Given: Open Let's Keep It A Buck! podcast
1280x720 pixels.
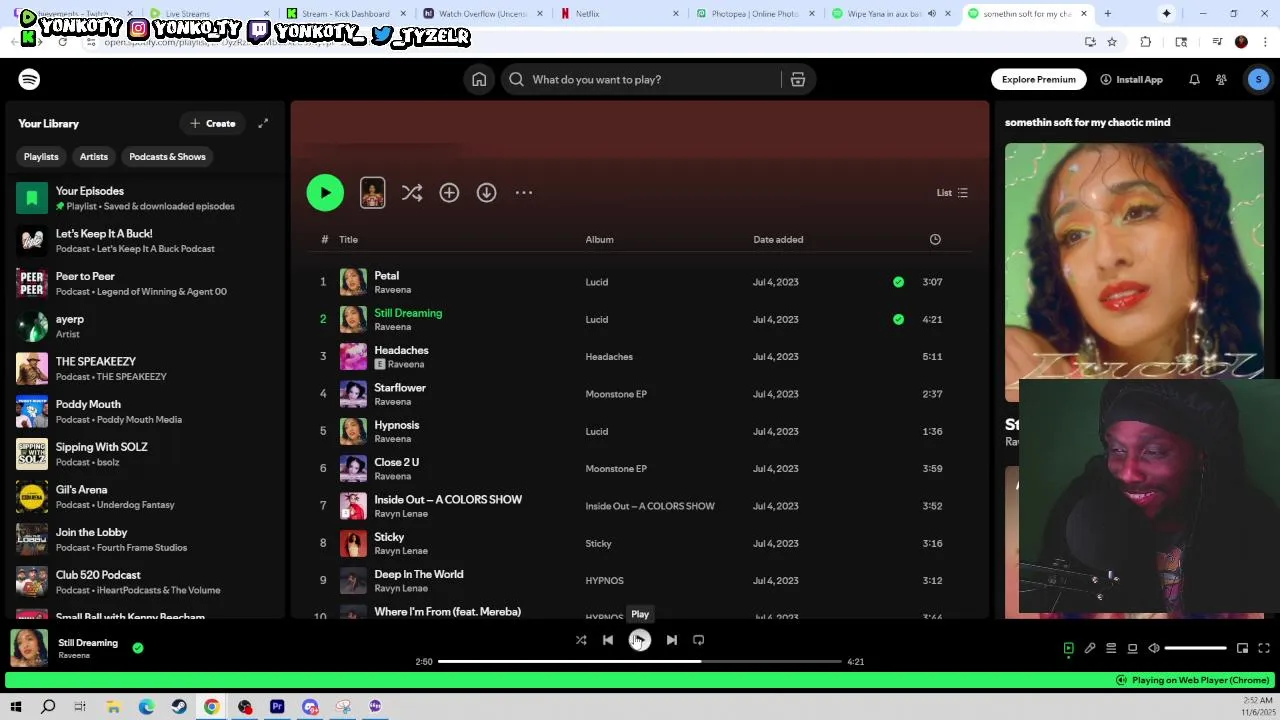Looking at the screenshot, I should click(x=145, y=241).
